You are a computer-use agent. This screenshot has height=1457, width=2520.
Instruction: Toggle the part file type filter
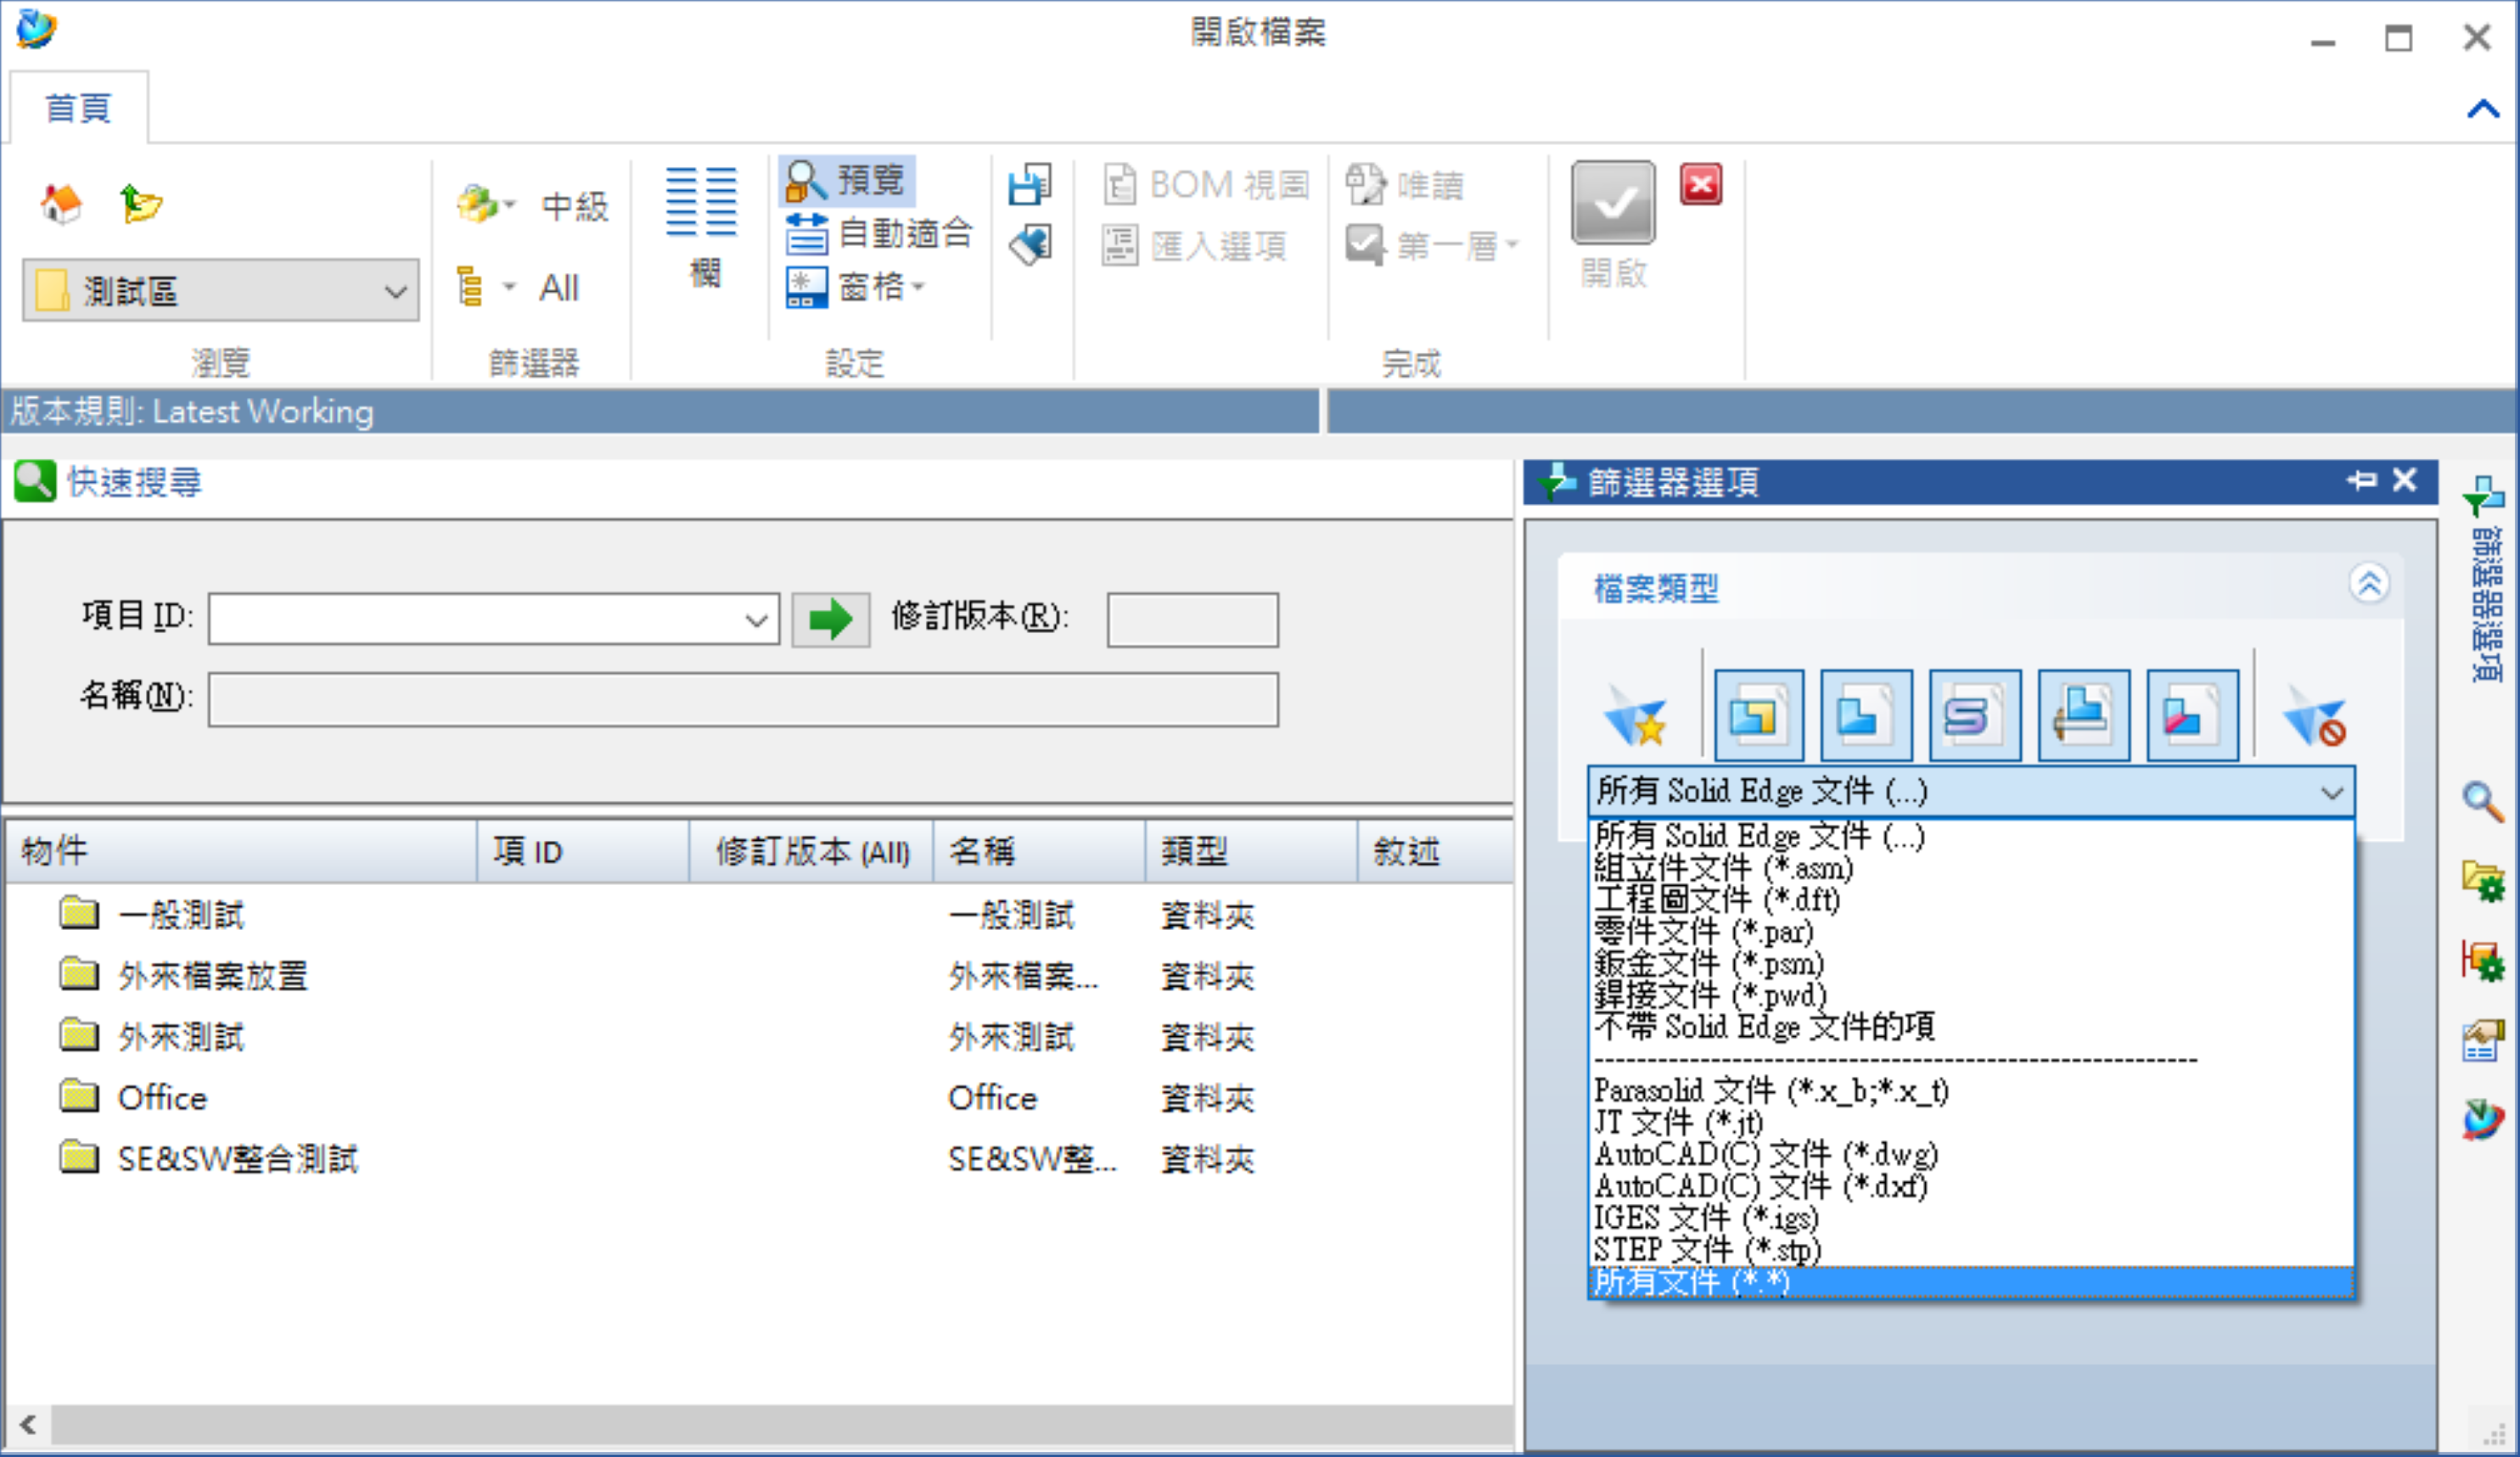point(1866,716)
